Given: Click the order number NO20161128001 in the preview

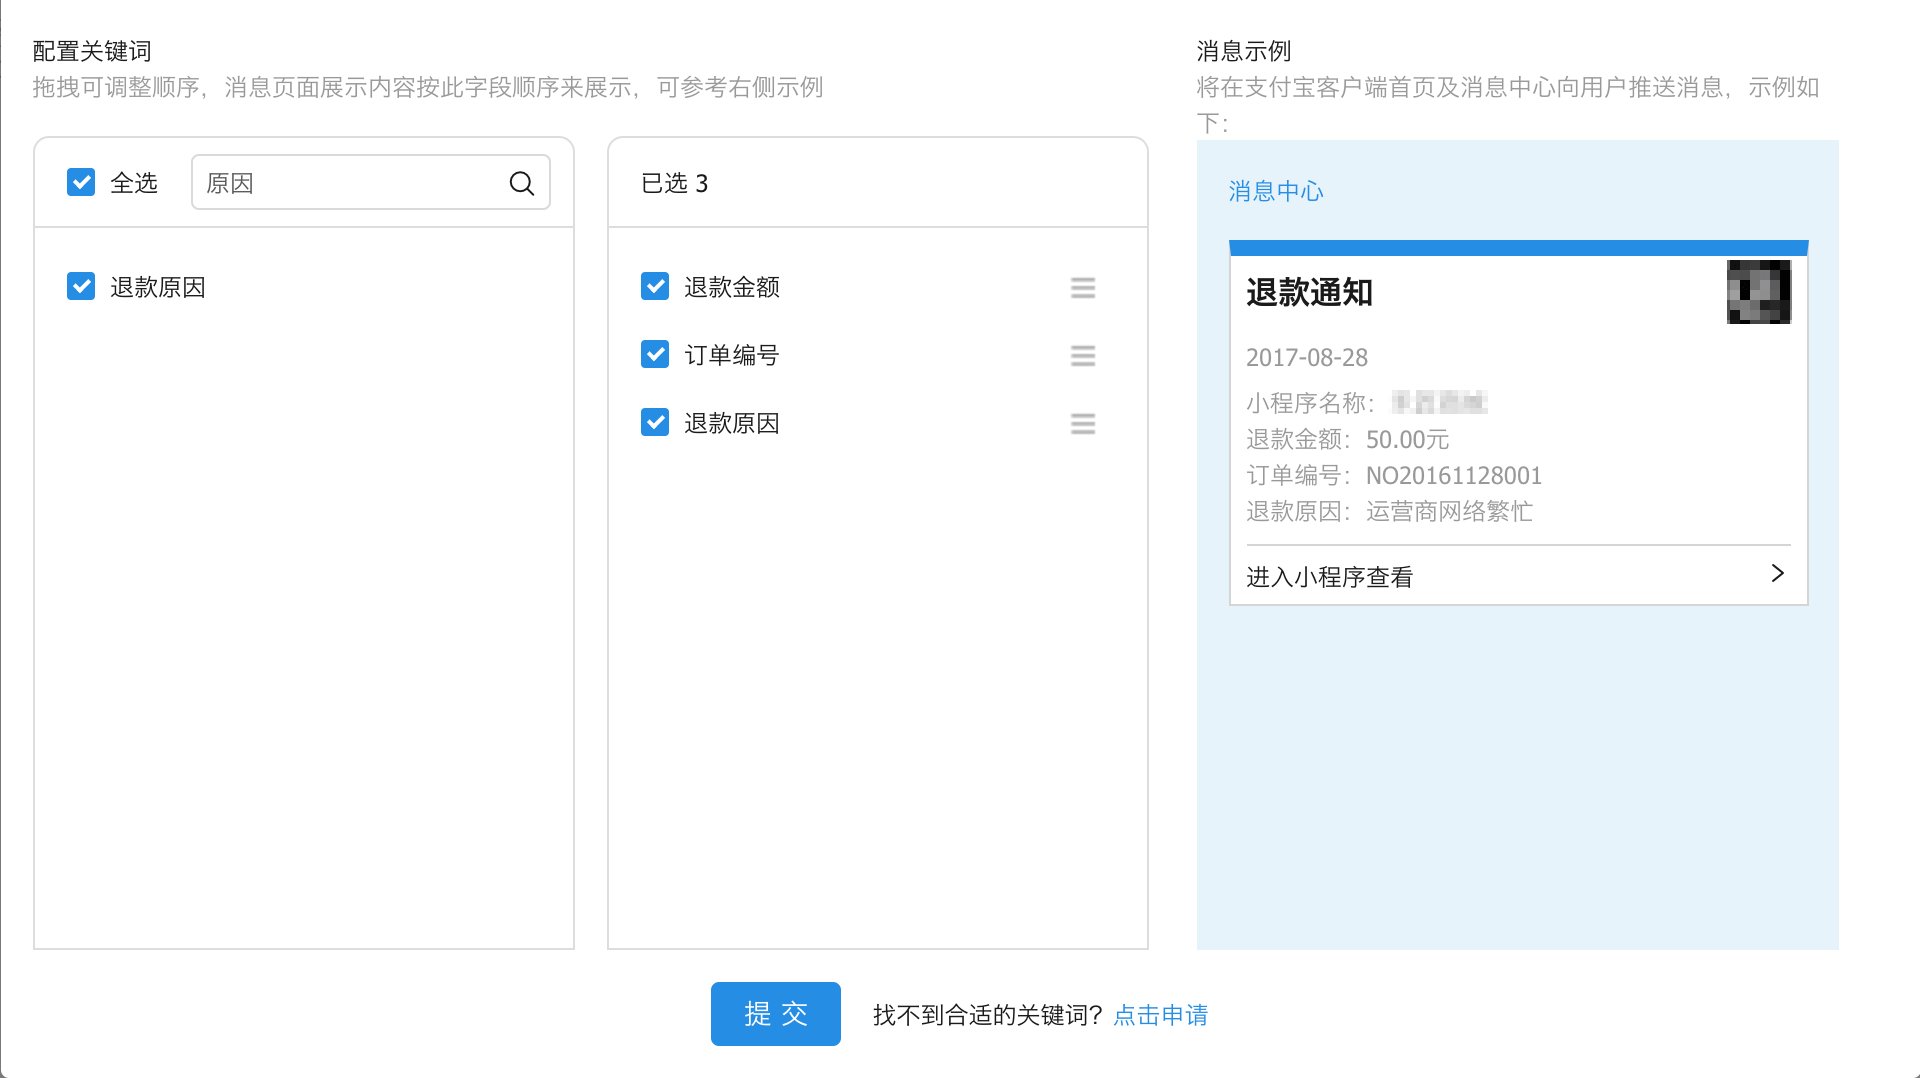Looking at the screenshot, I should pyautogui.click(x=1453, y=476).
